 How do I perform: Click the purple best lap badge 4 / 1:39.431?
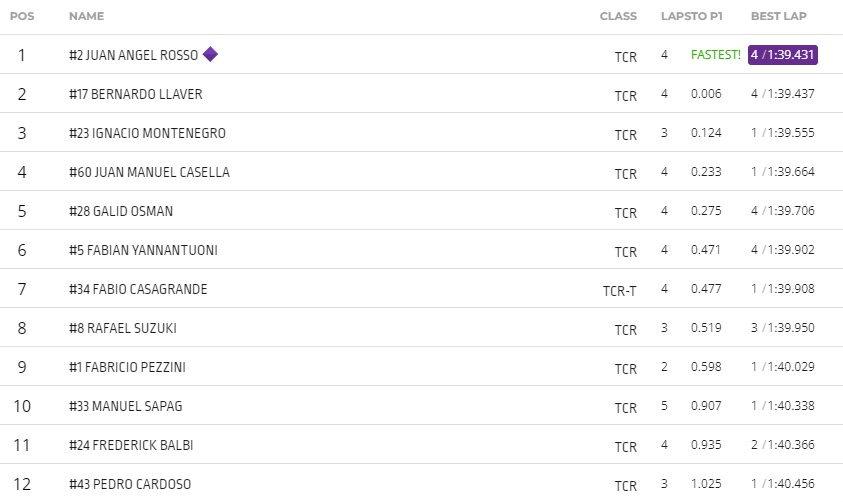(783, 55)
